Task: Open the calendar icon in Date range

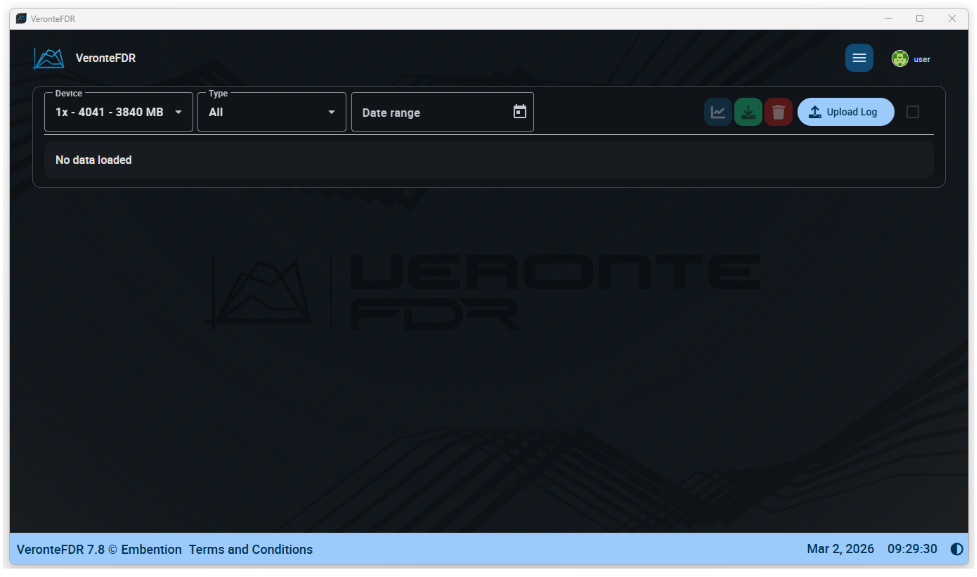Action: [x=519, y=112]
